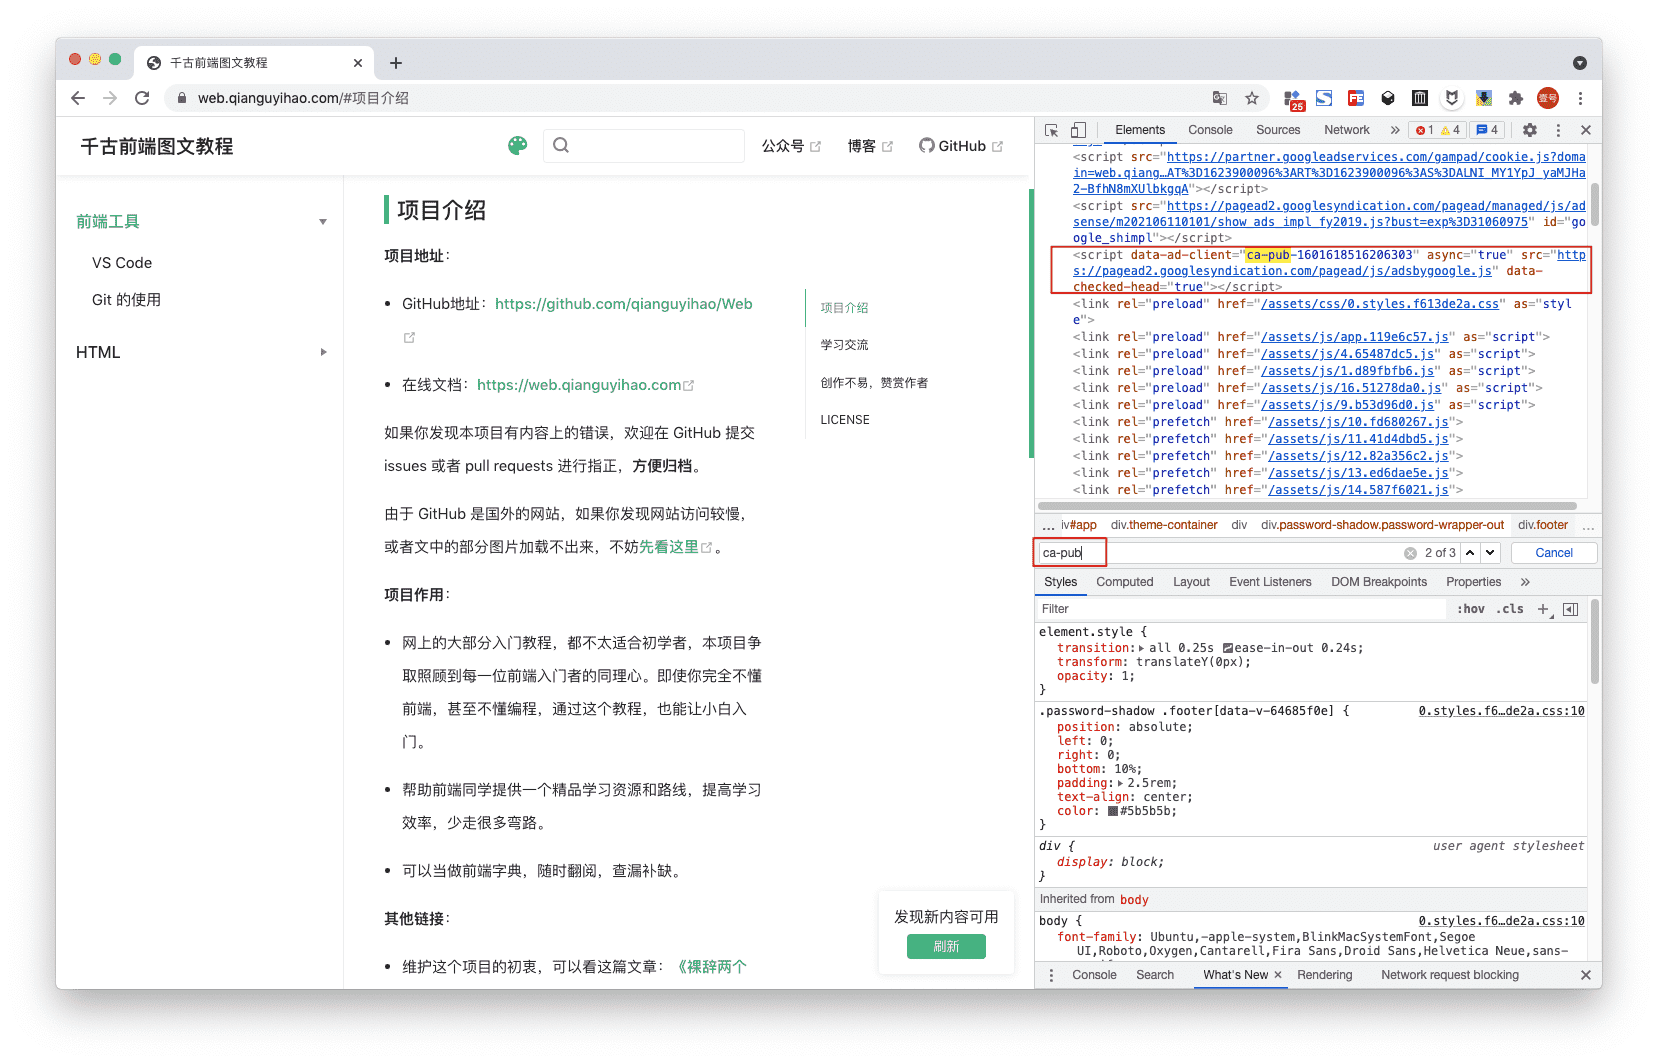Switch to the Console tab in DevTools

point(1210,130)
